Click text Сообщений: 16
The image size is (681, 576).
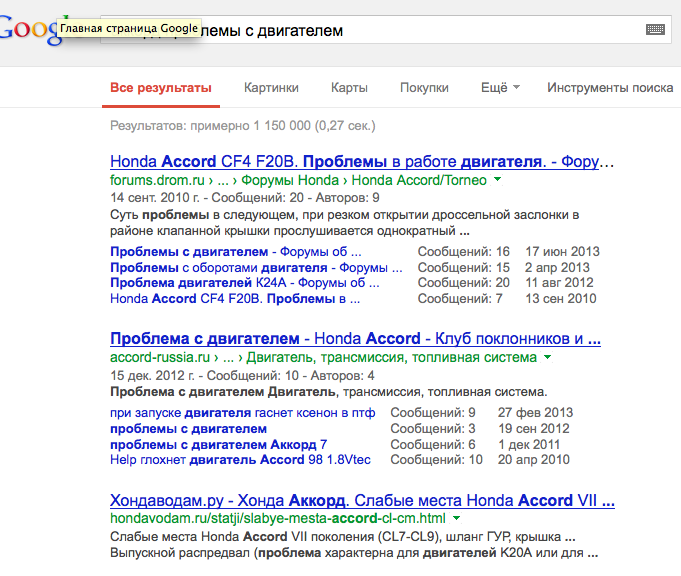coord(463,252)
